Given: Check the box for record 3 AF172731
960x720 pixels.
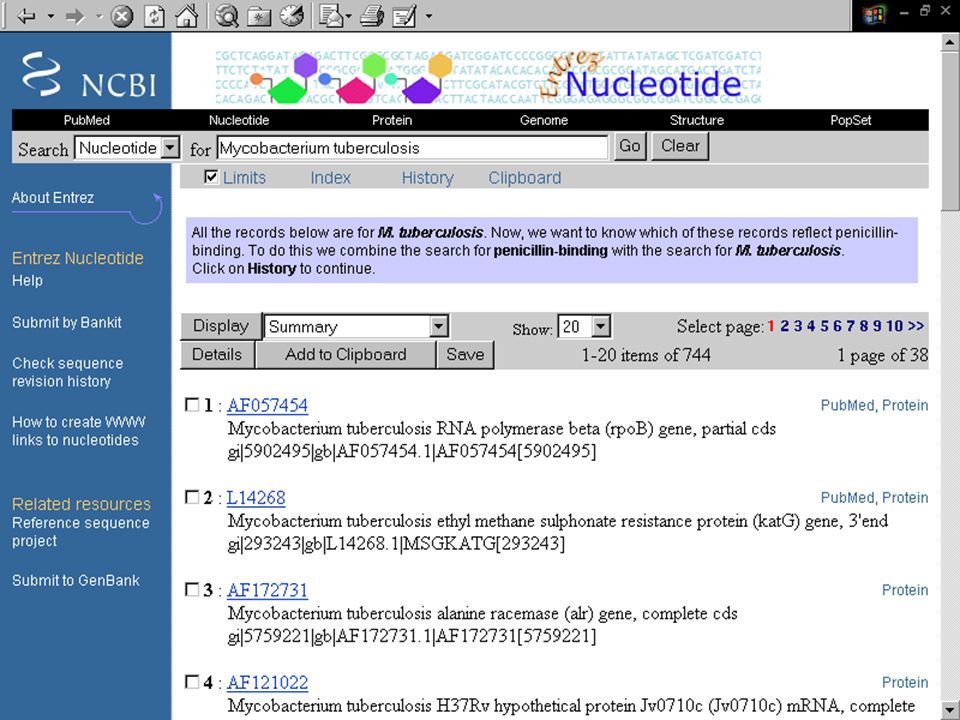Looking at the screenshot, I should click(x=192, y=590).
